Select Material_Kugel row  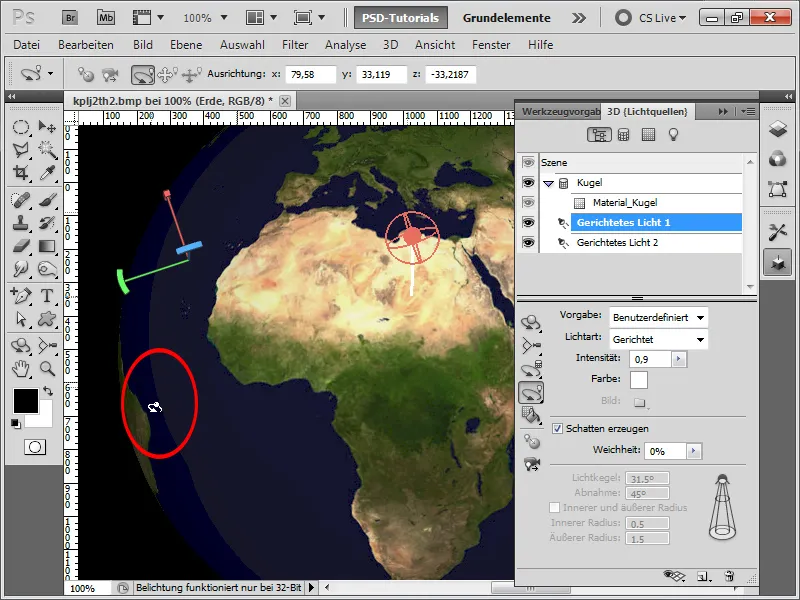tap(656, 203)
